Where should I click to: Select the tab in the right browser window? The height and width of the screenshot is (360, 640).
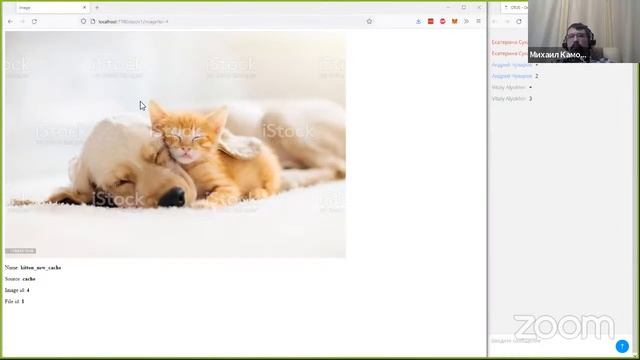(x=515, y=7)
